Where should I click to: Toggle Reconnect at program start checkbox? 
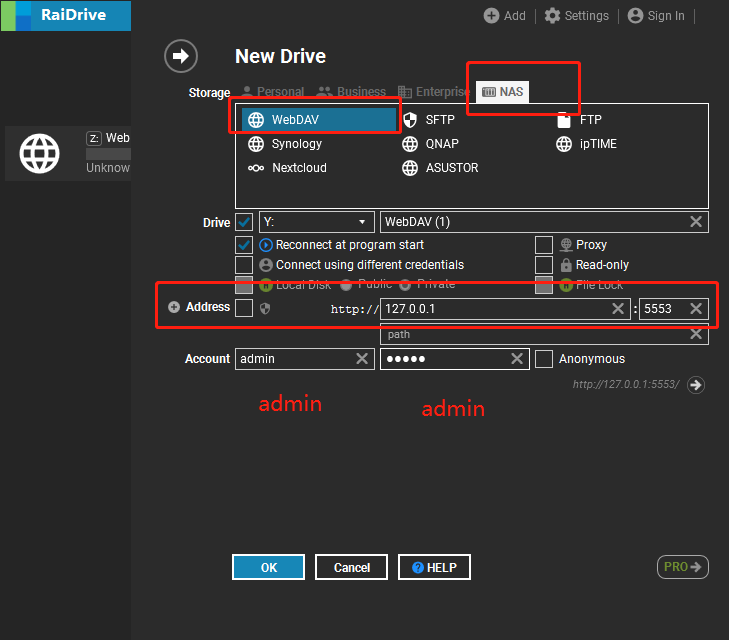point(244,245)
